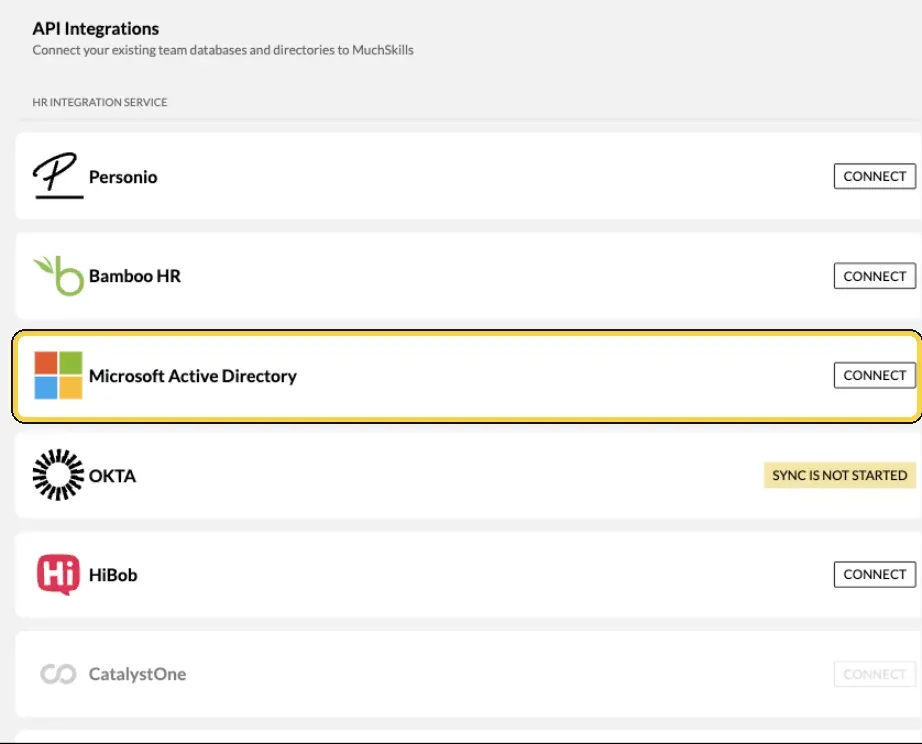This screenshot has width=922, height=744.
Task: Click the CatalystOne infinity logo
Action: [58, 673]
